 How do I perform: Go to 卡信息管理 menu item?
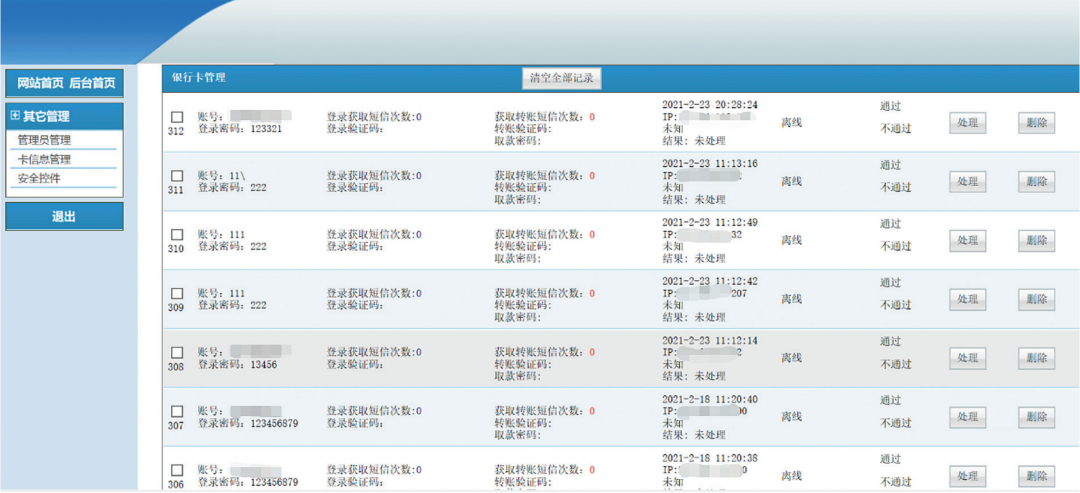44,159
